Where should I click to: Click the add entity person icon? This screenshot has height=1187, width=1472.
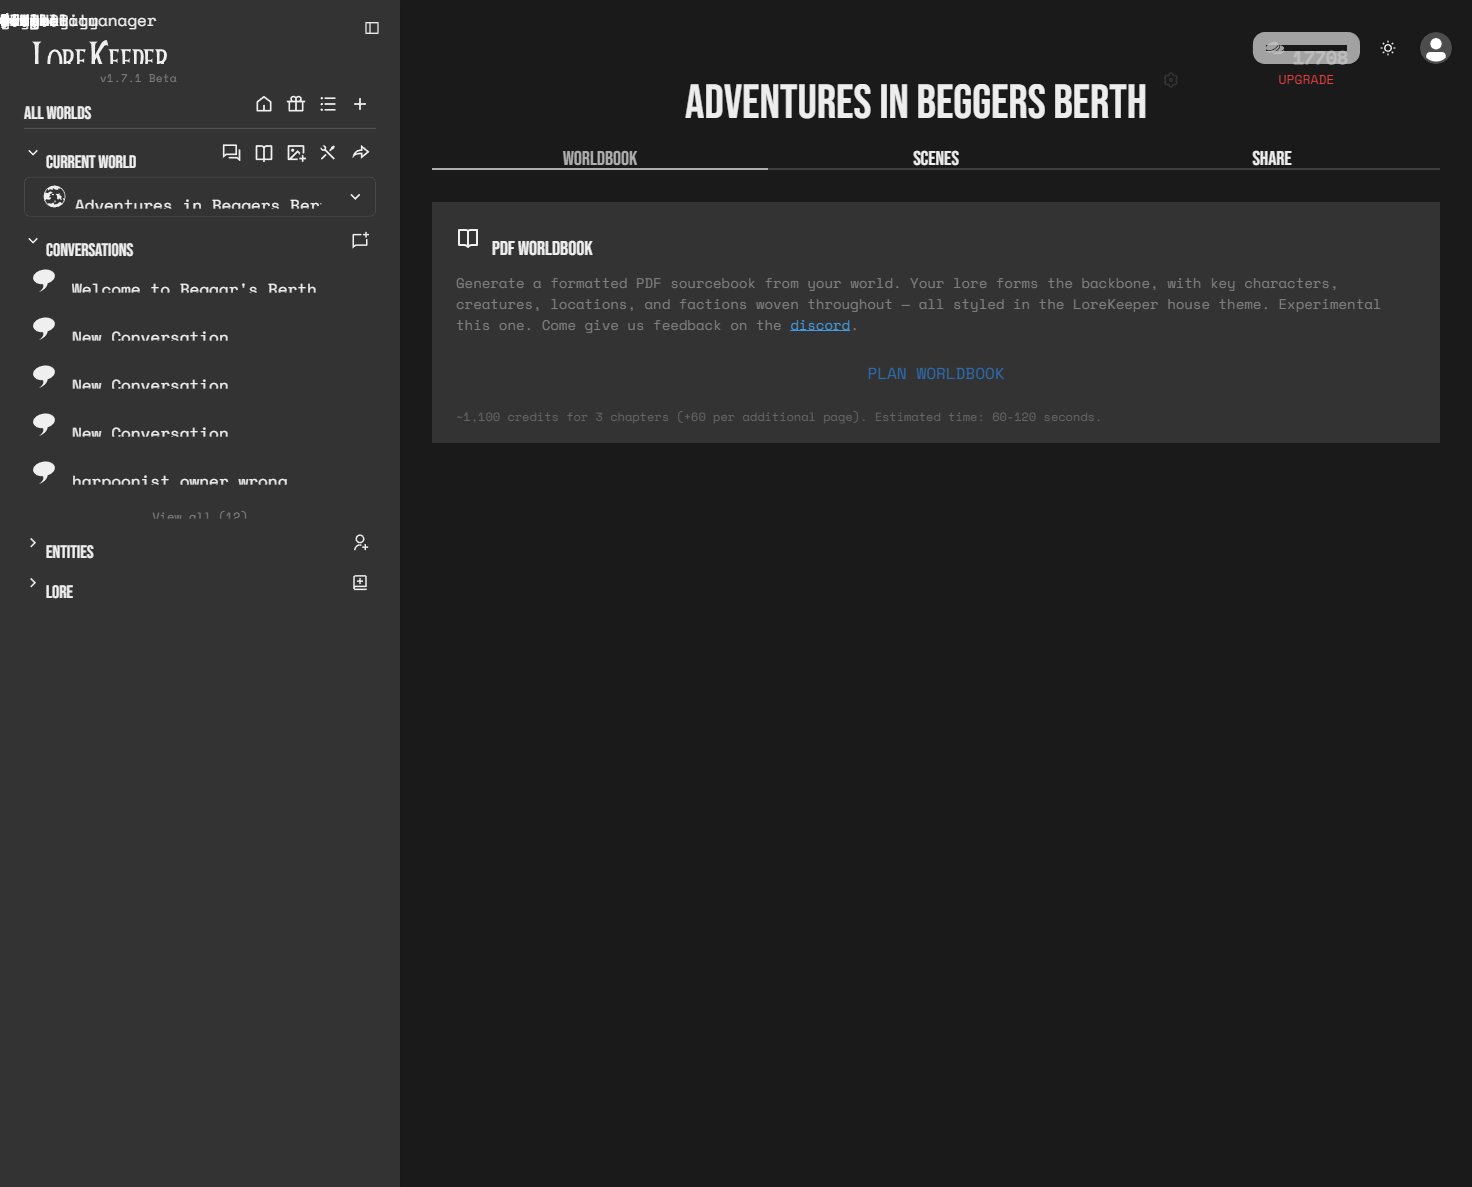click(360, 543)
